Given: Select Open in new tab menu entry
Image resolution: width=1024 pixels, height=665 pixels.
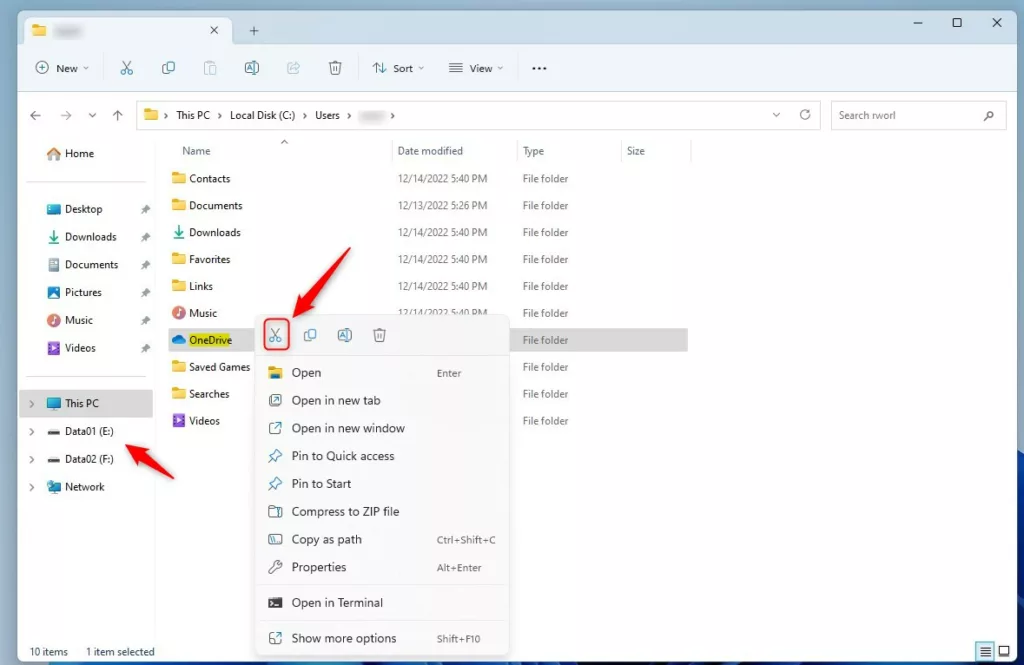Looking at the screenshot, I should [336, 400].
